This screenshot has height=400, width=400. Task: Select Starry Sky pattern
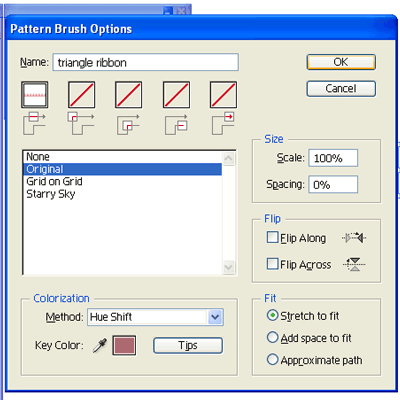point(122,194)
